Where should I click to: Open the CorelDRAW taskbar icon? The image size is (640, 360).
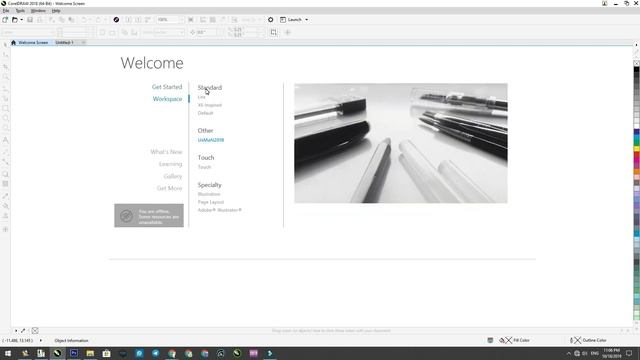click(57, 353)
